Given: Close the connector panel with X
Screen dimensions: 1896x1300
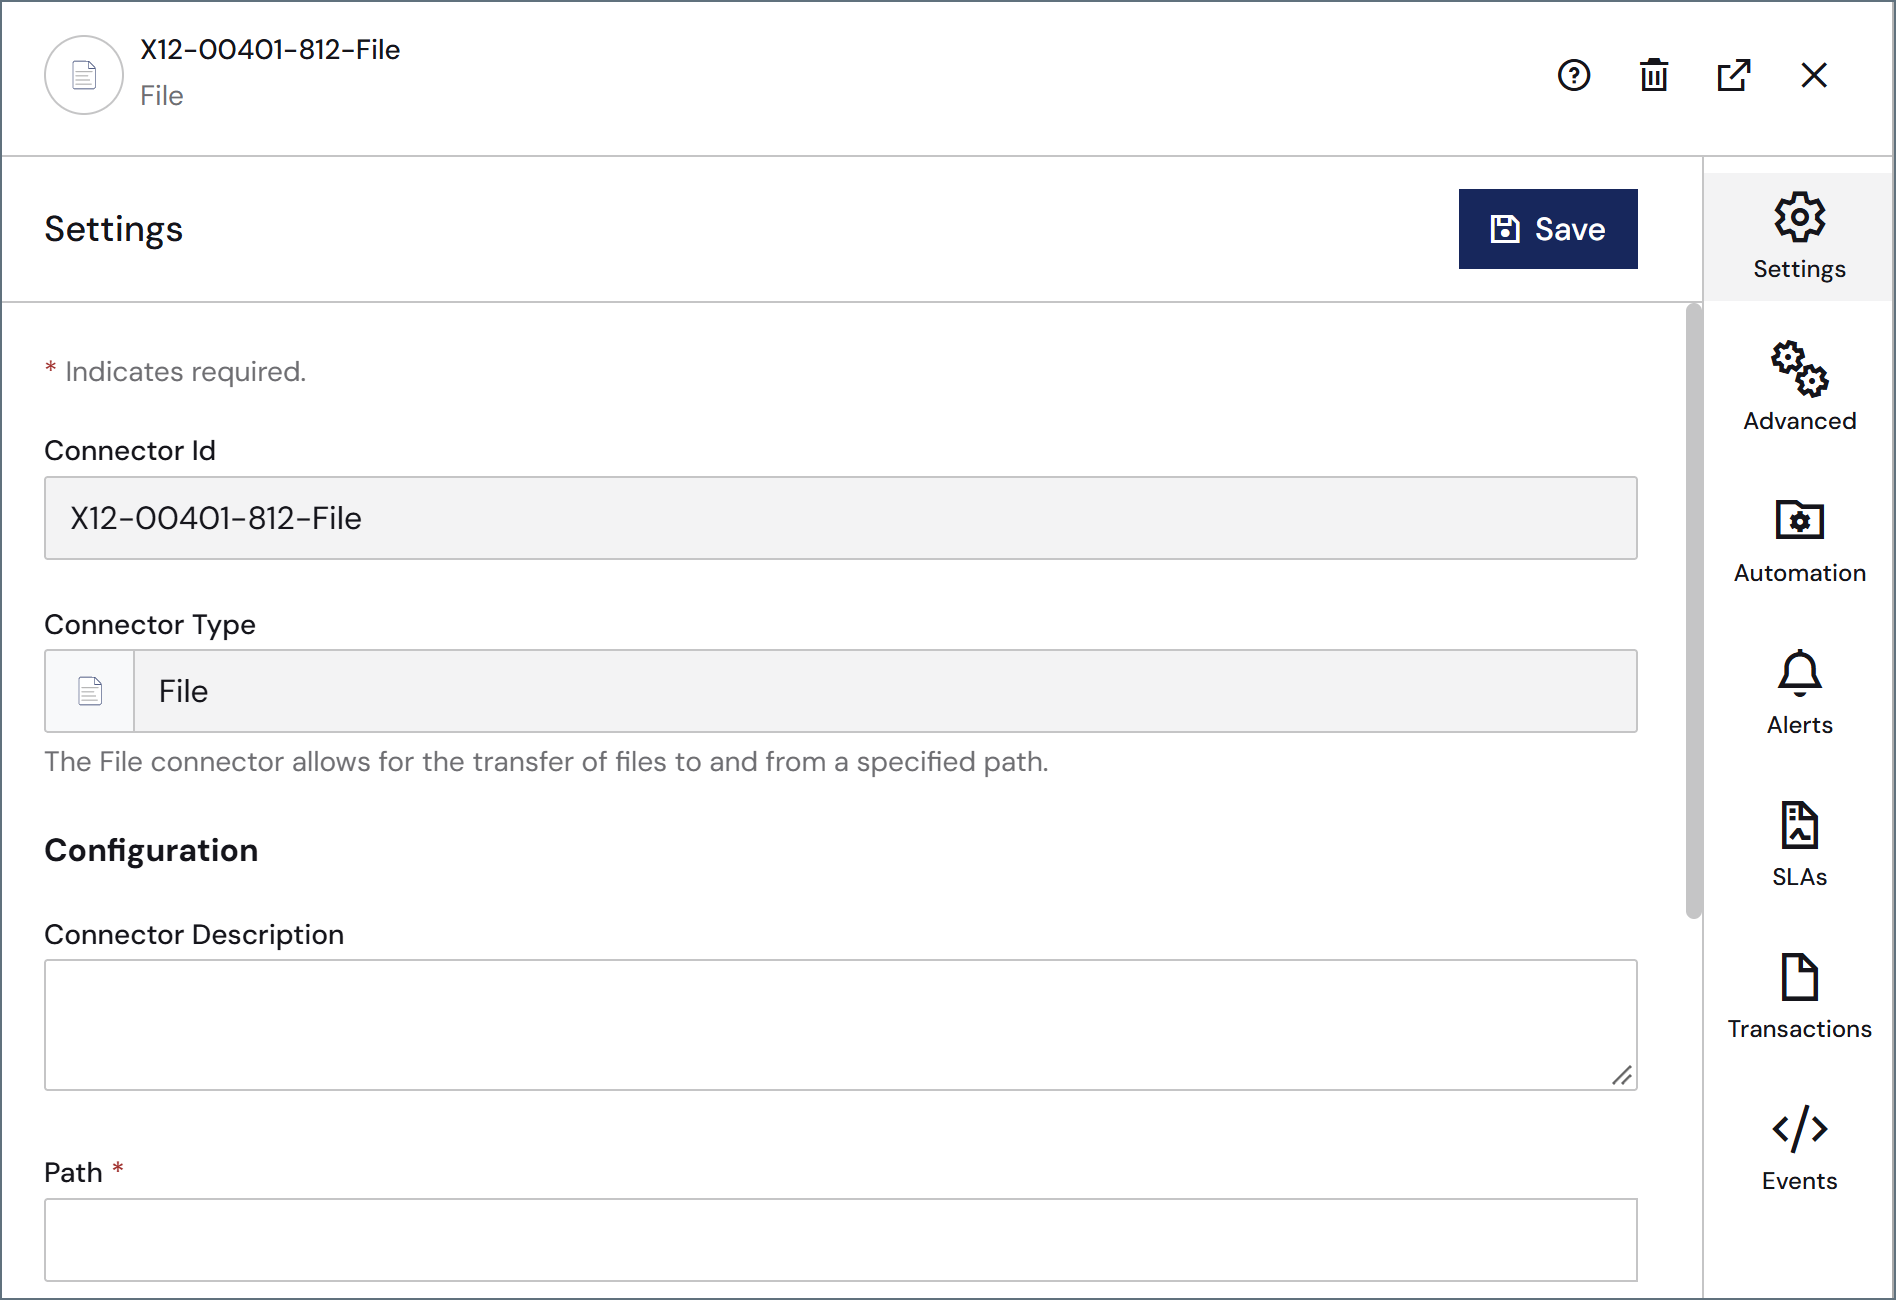Looking at the screenshot, I should pos(1814,75).
